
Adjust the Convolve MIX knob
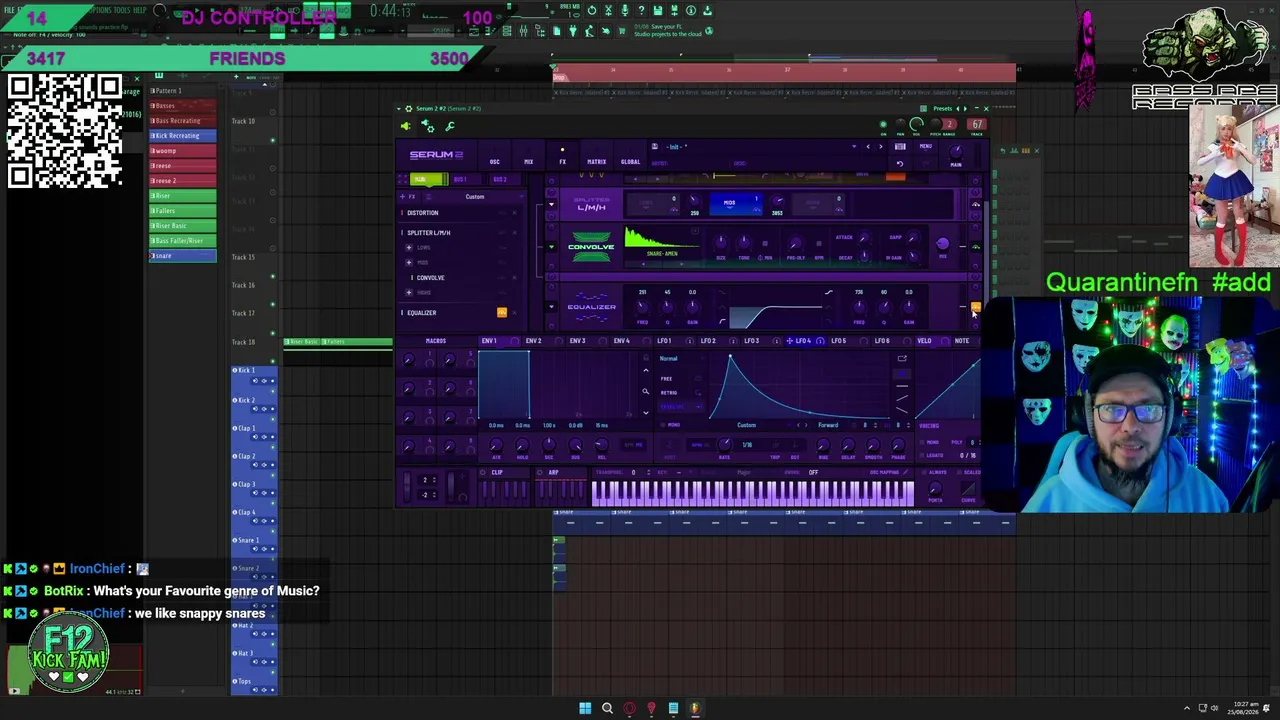coord(942,244)
